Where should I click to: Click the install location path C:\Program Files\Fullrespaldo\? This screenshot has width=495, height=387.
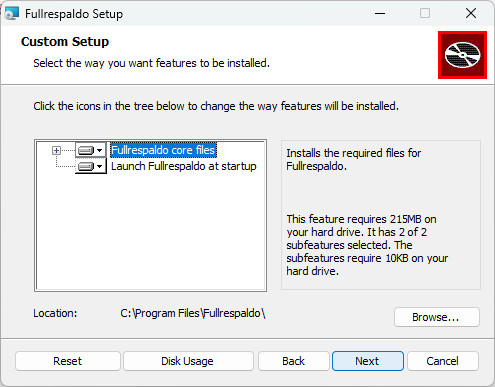pos(193,313)
